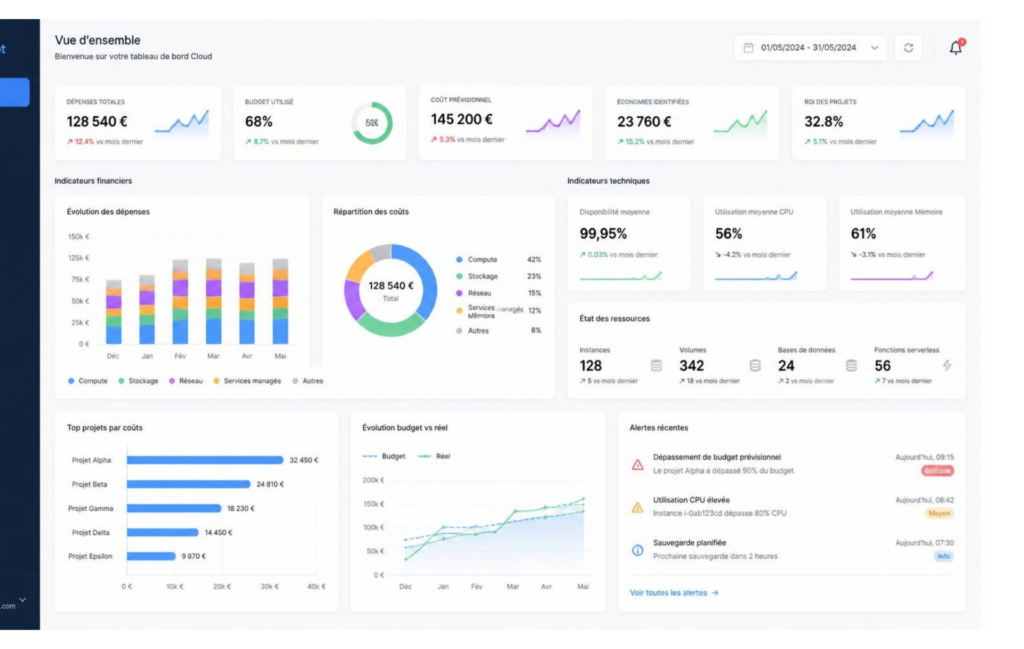Click the Info badge on the backup alert
The image size is (1024, 649).
coord(944,556)
